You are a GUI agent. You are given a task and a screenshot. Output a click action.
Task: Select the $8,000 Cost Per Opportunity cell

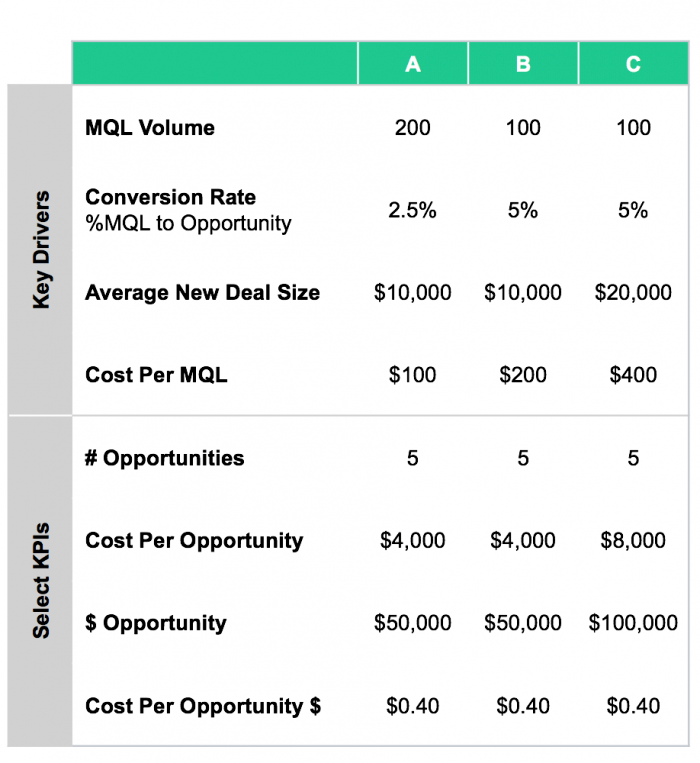point(633,541)
